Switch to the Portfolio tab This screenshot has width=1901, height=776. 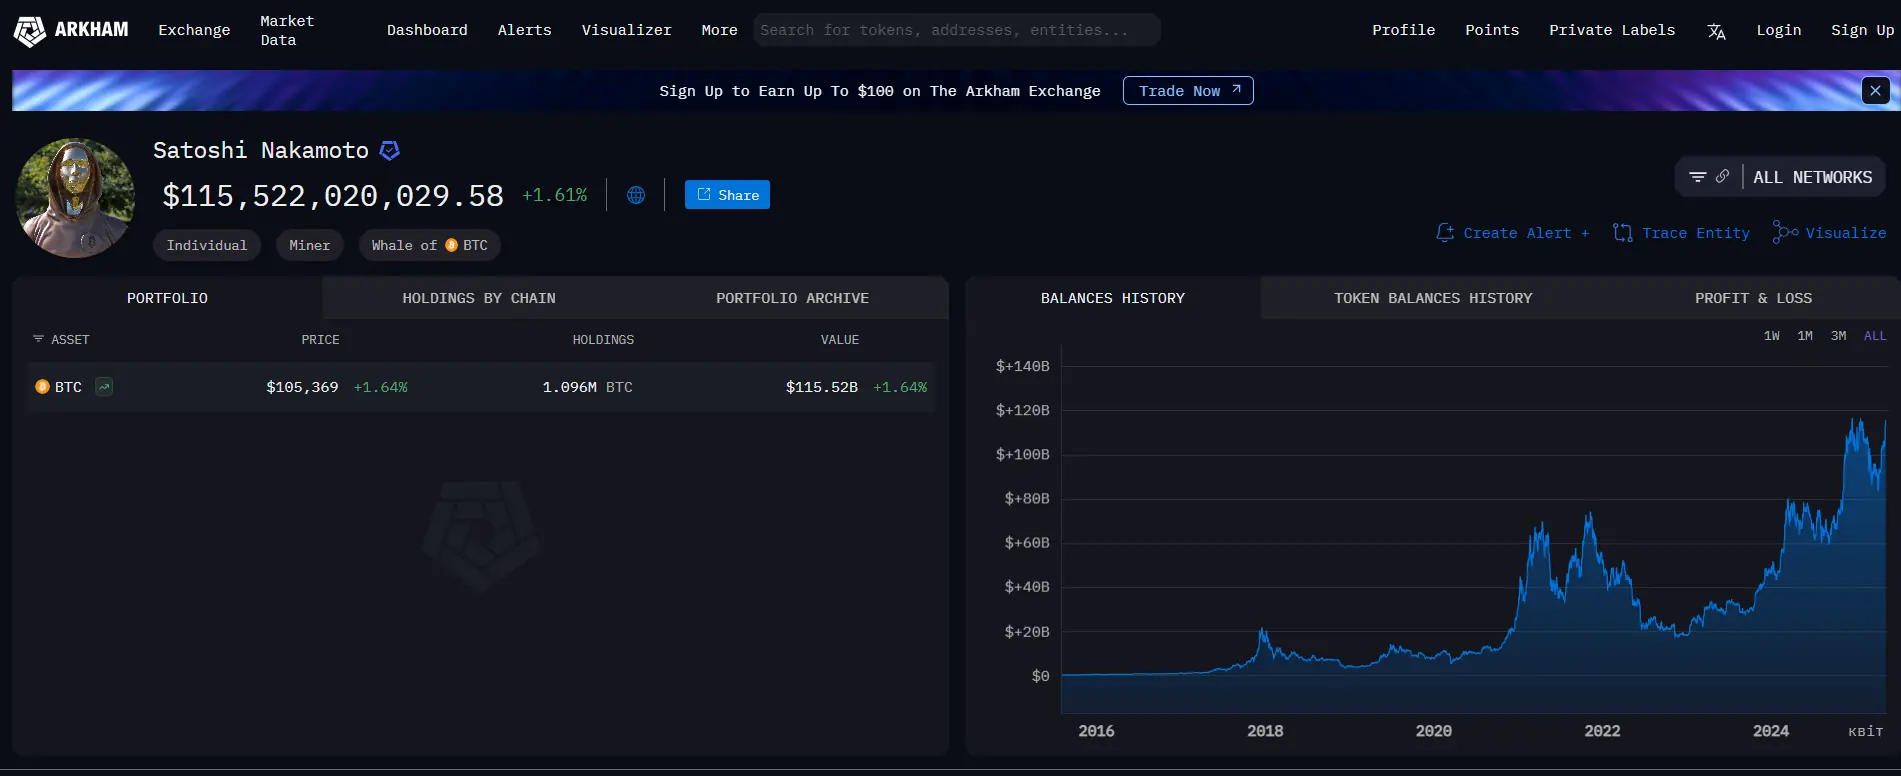[x=167, y=298]
